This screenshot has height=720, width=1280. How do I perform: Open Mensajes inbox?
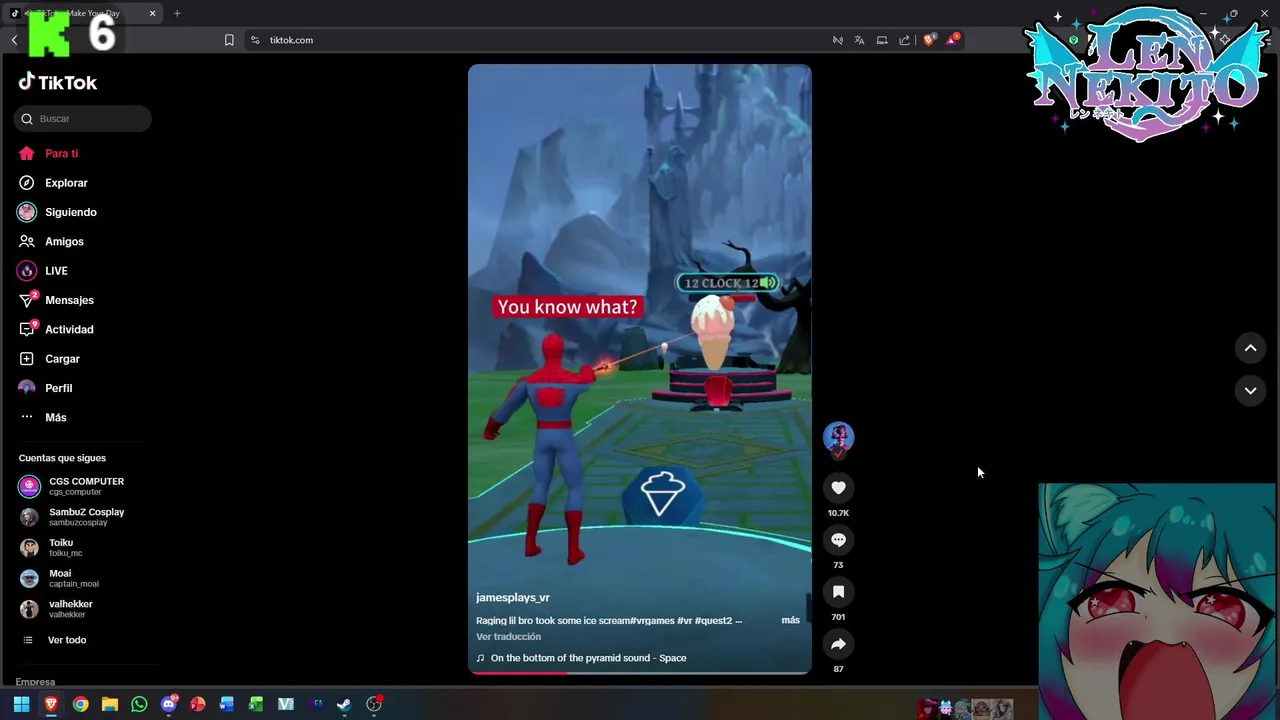point(56,300)
